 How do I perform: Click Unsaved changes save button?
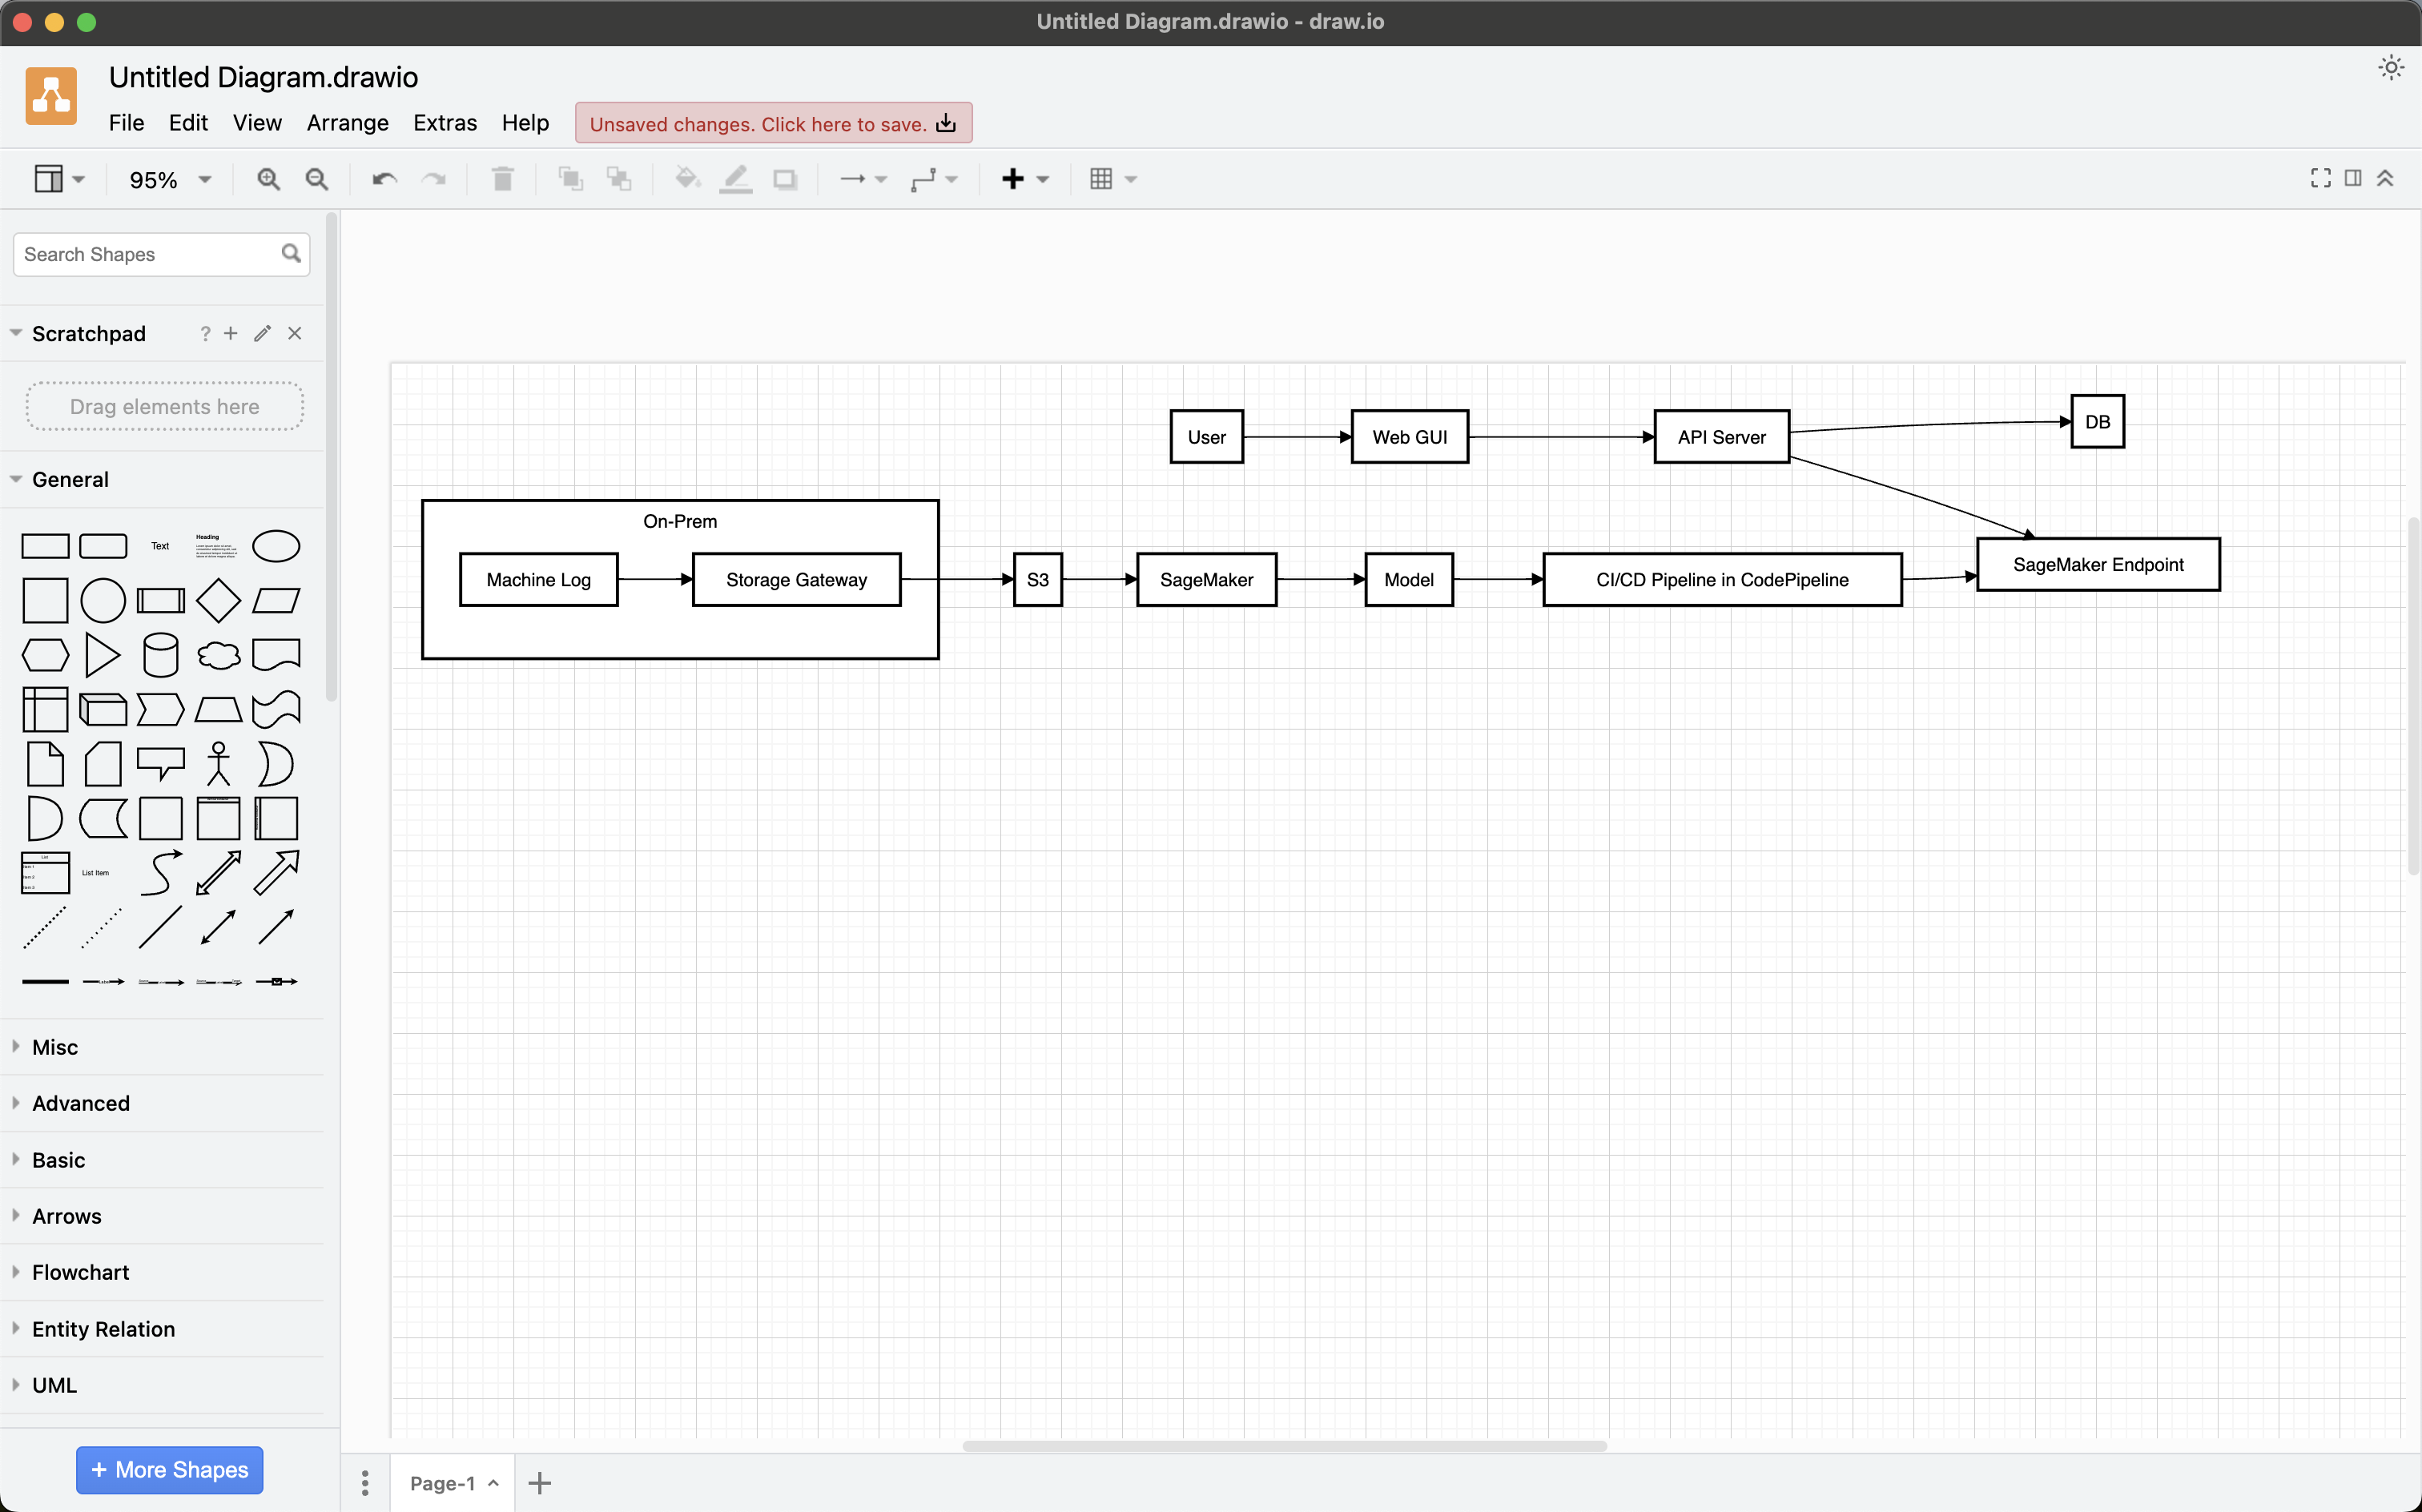click(771, 123)
